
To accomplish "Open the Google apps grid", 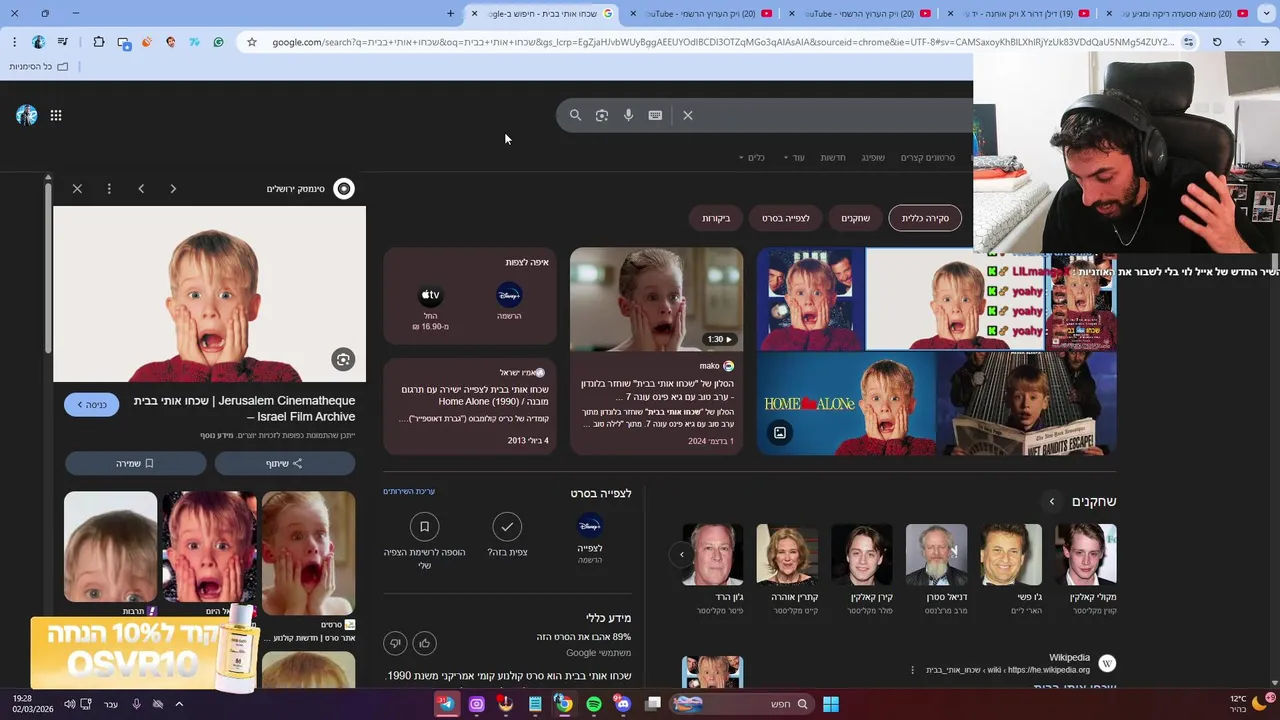I will point(56,115).
